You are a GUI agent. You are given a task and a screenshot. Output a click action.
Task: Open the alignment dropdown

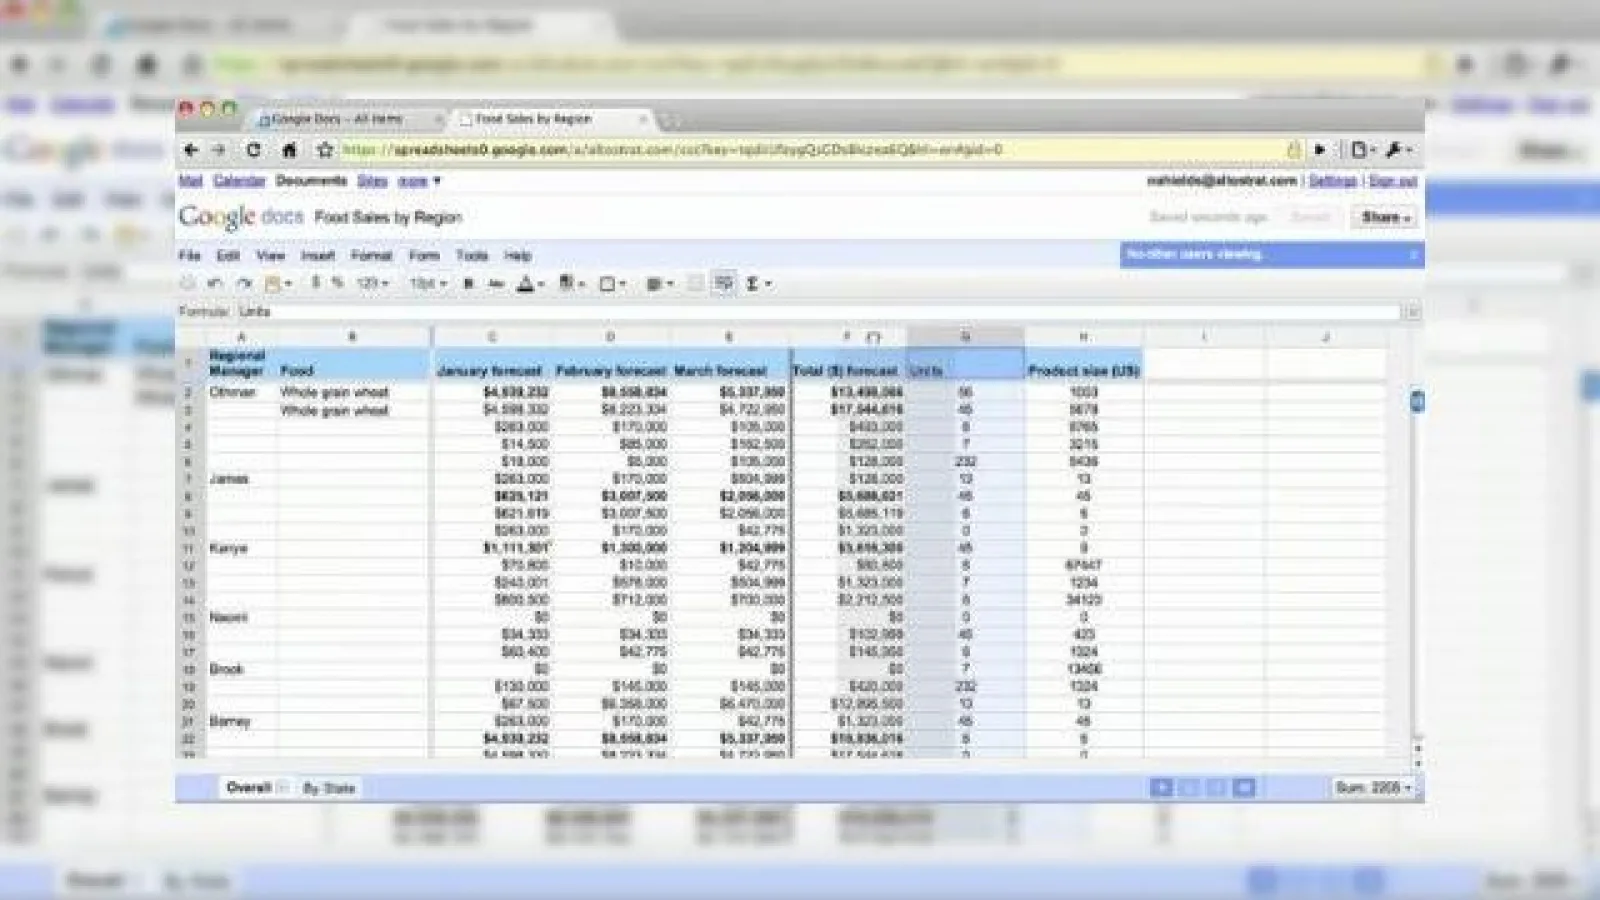click(659, 284)
